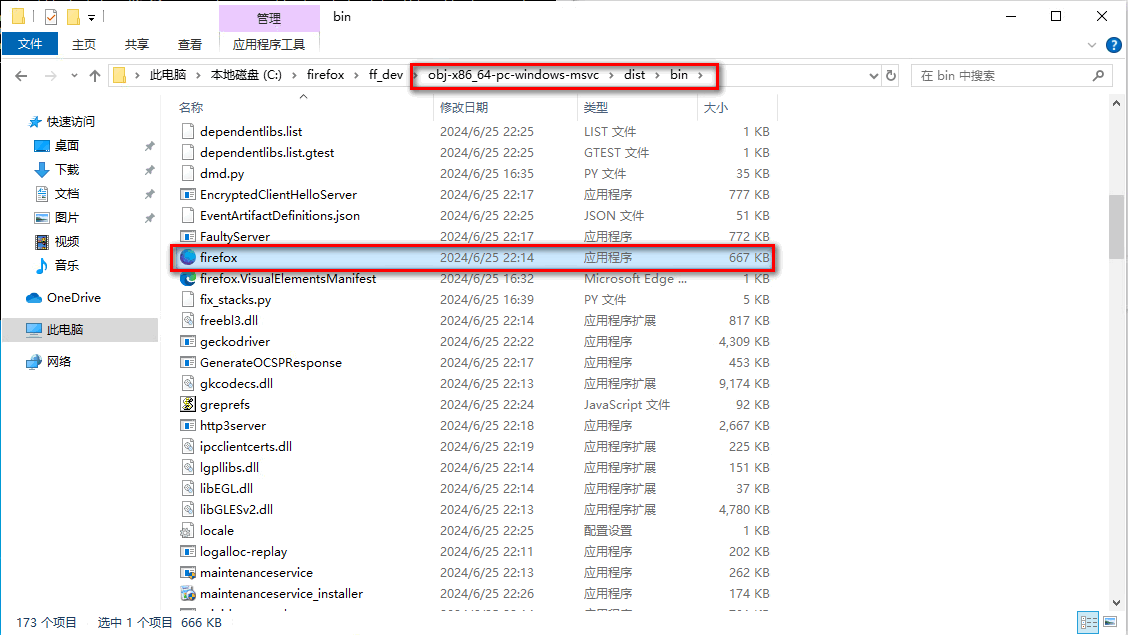
Task: Select maintenanceservice_installer icon
Action: (188, 593)
